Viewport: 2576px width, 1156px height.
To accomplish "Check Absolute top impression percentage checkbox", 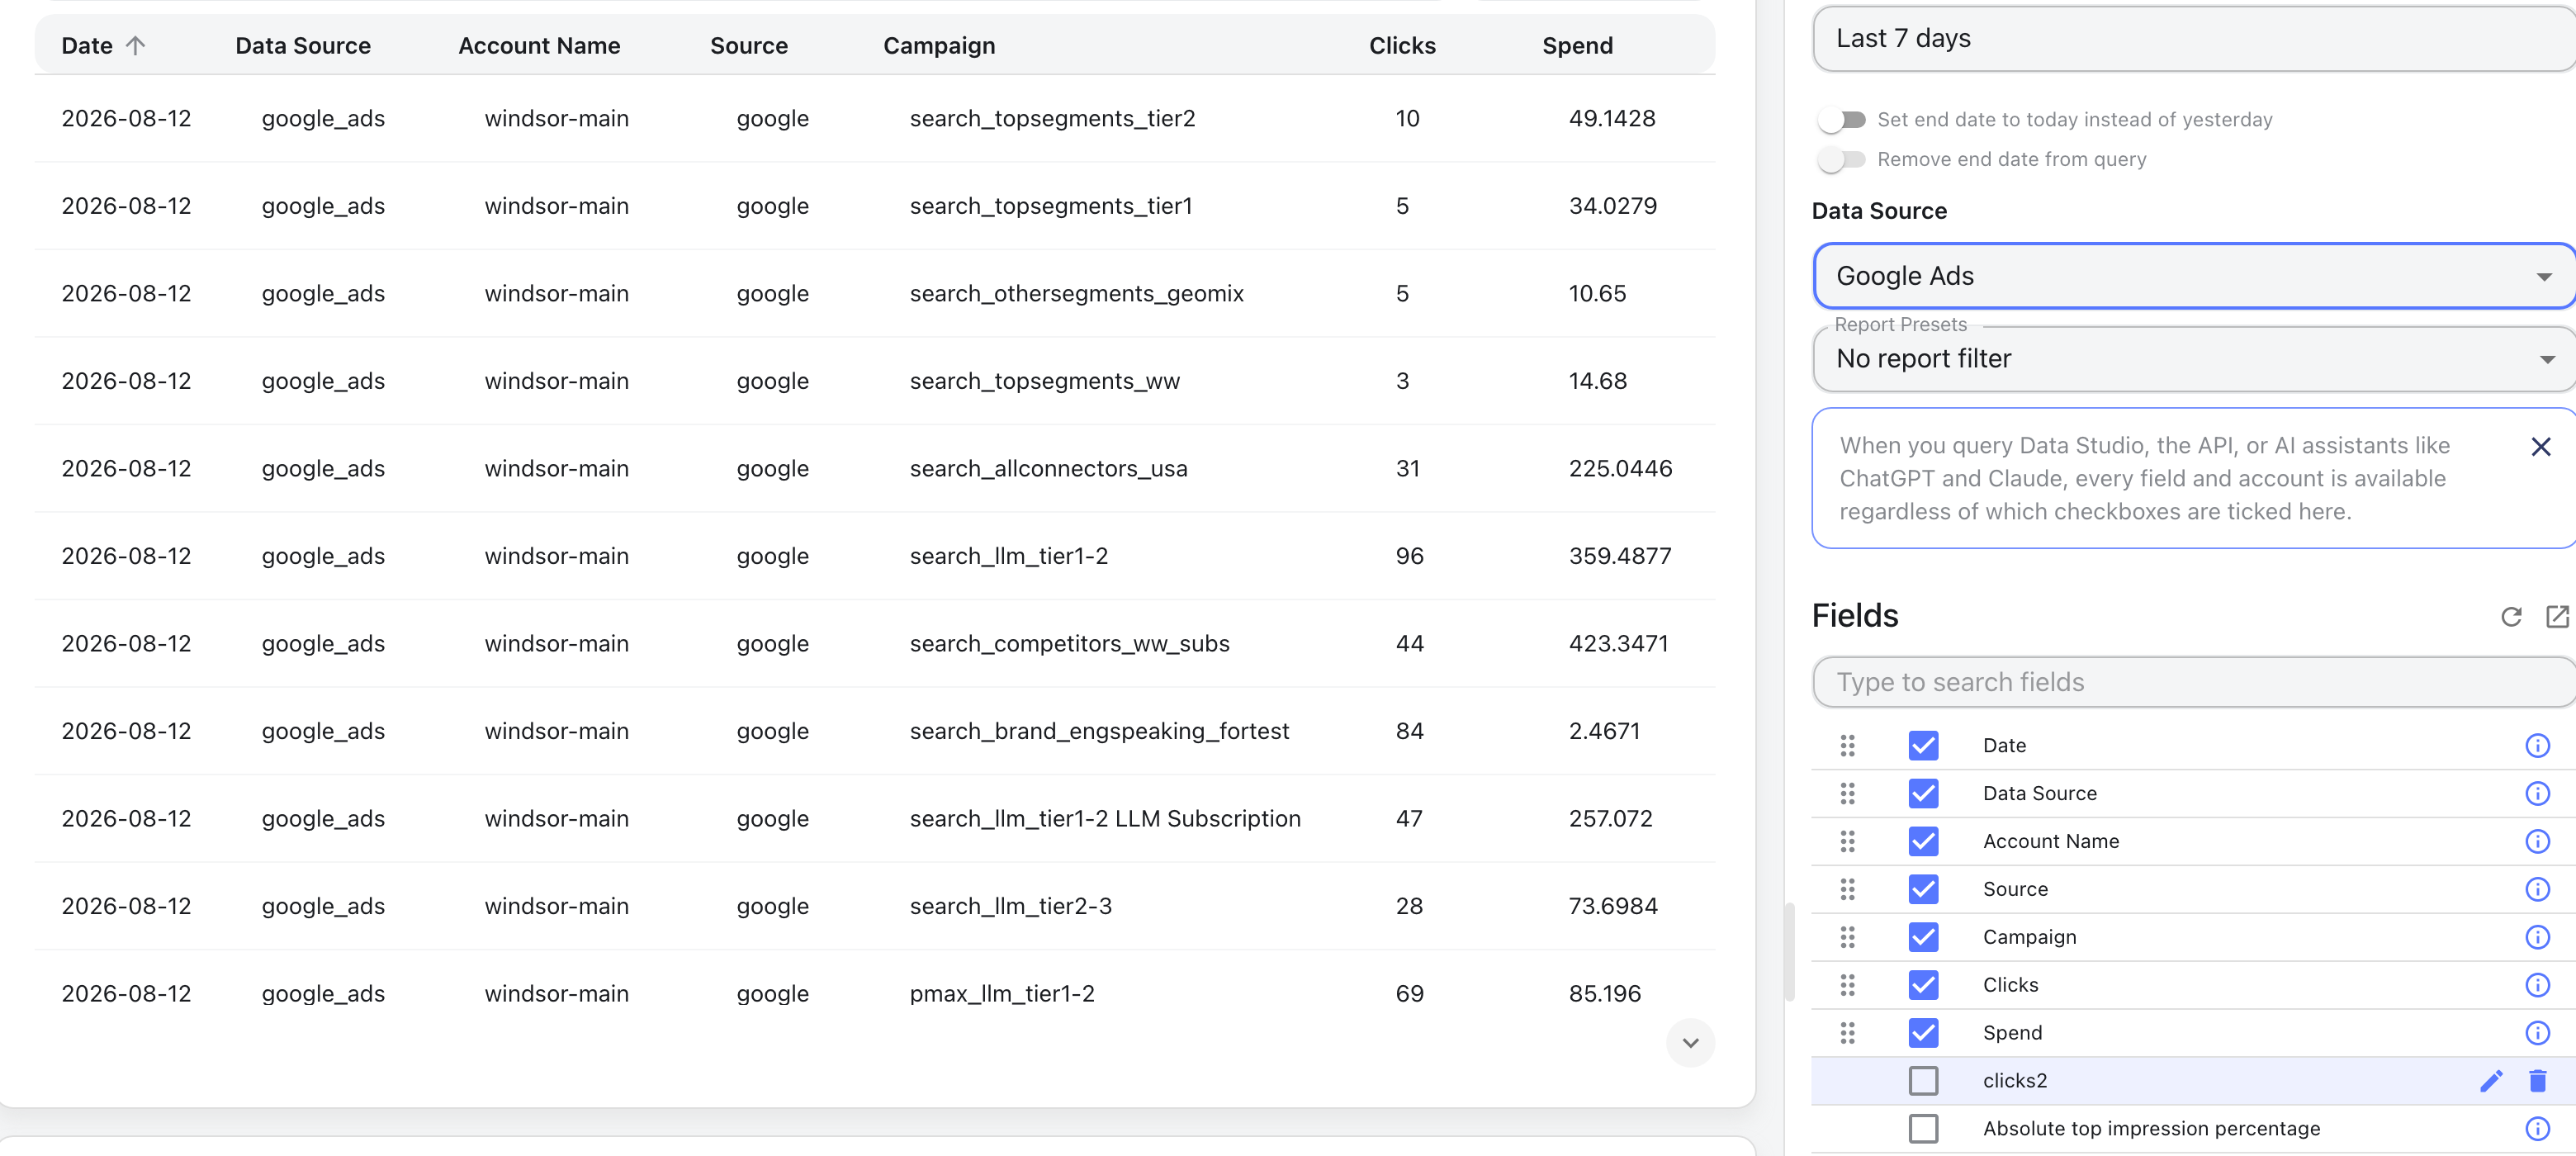I will [1923, 1128].
